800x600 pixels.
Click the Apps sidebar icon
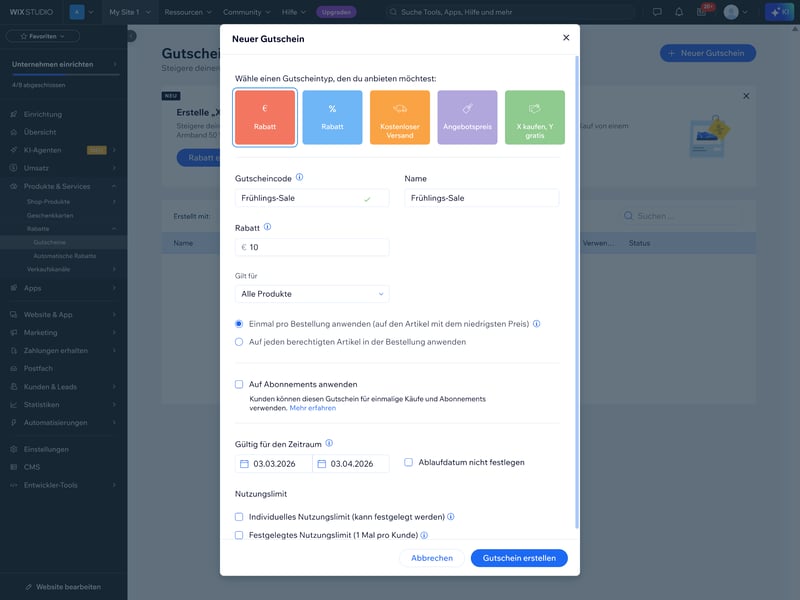coord(14,288)
